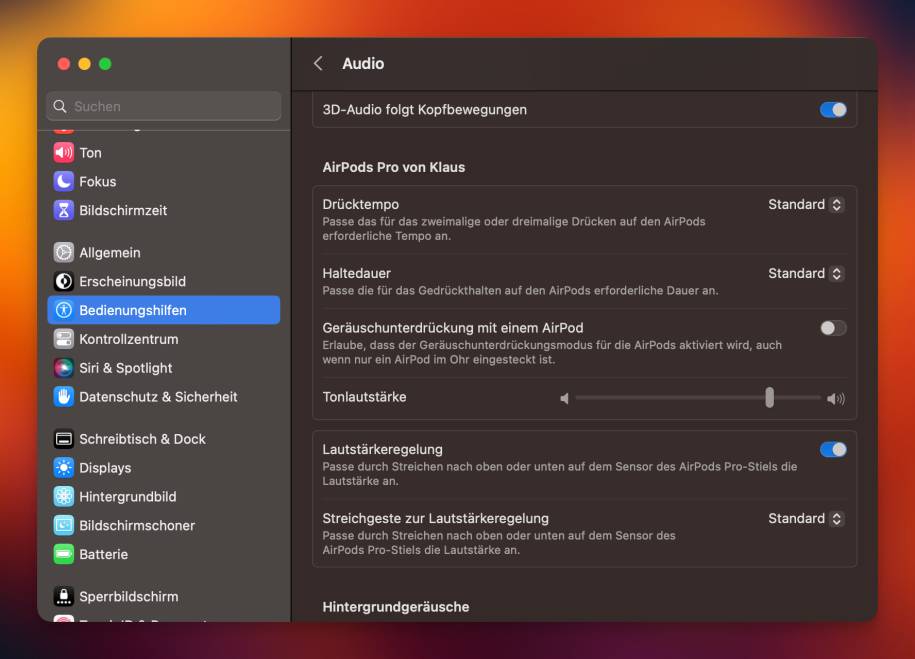The height and width of the screenshot is (659, 915).
Task: Click the Batterie icon
Action: 64,554
